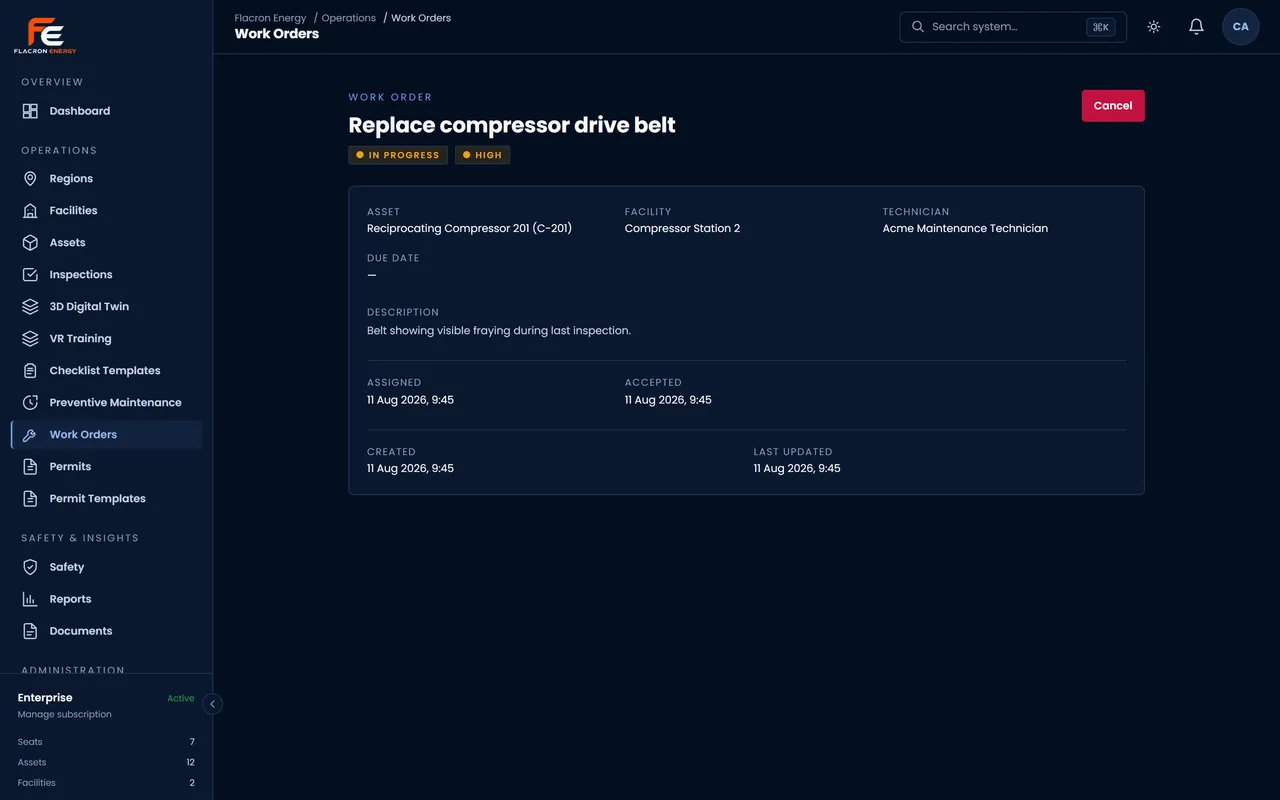Cancel the work order
This screenshot has width=1280, height=800.
coord(1113,106)
